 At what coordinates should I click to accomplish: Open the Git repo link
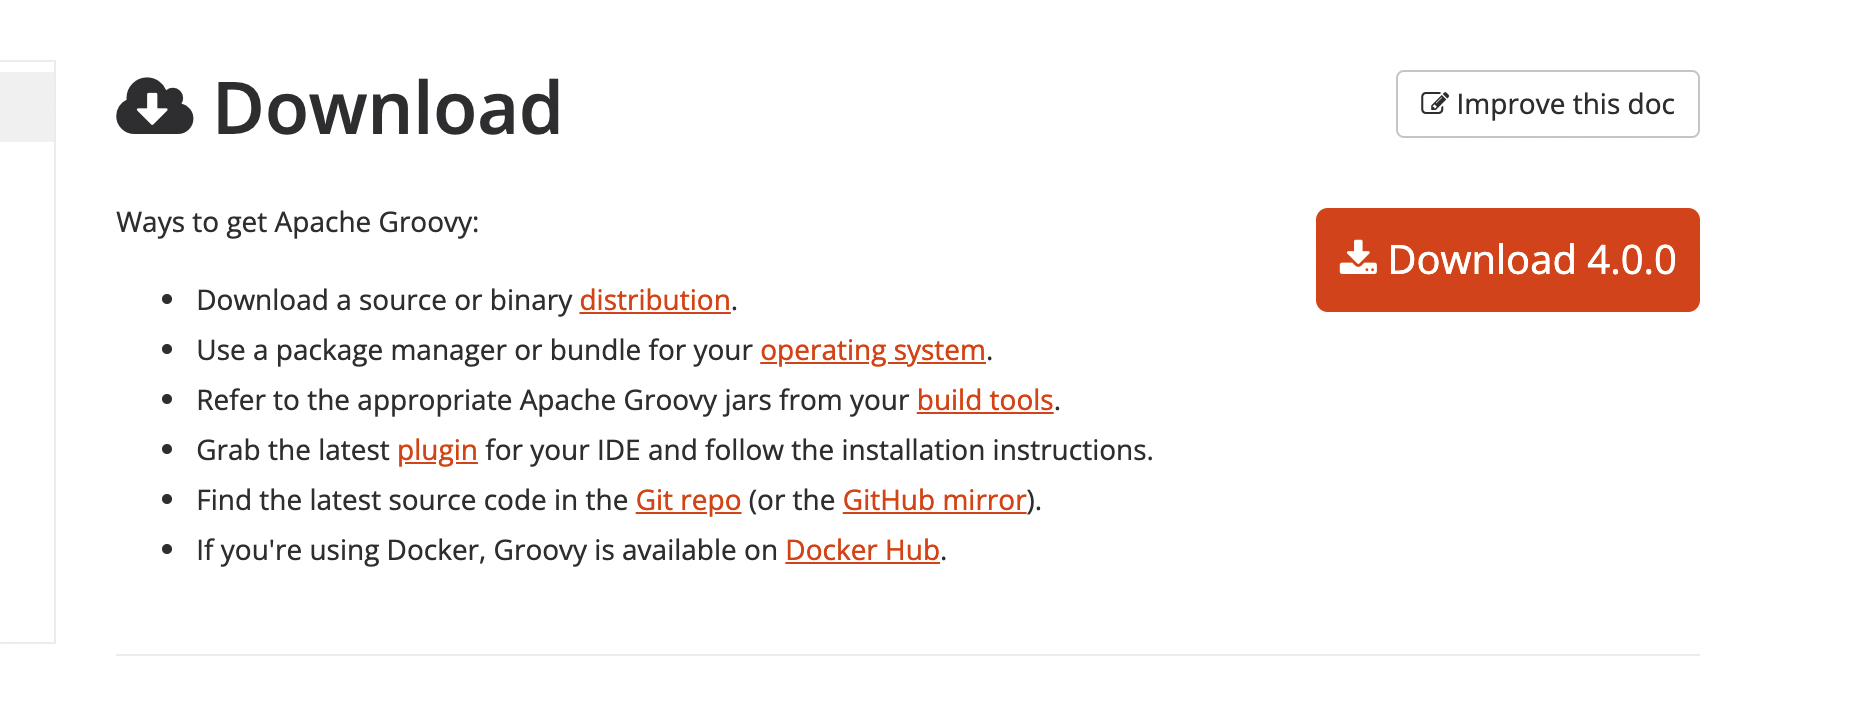pyautogui.click(x=688, y=500)
